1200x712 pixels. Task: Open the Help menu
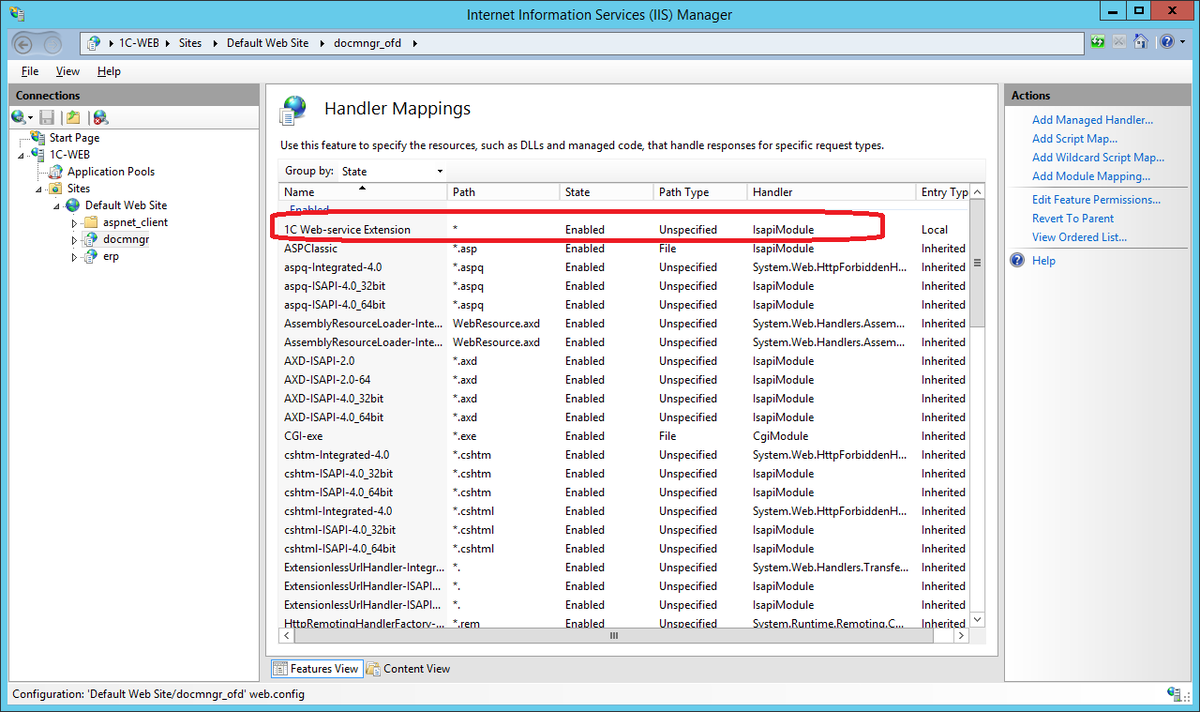tap(109, 71)
